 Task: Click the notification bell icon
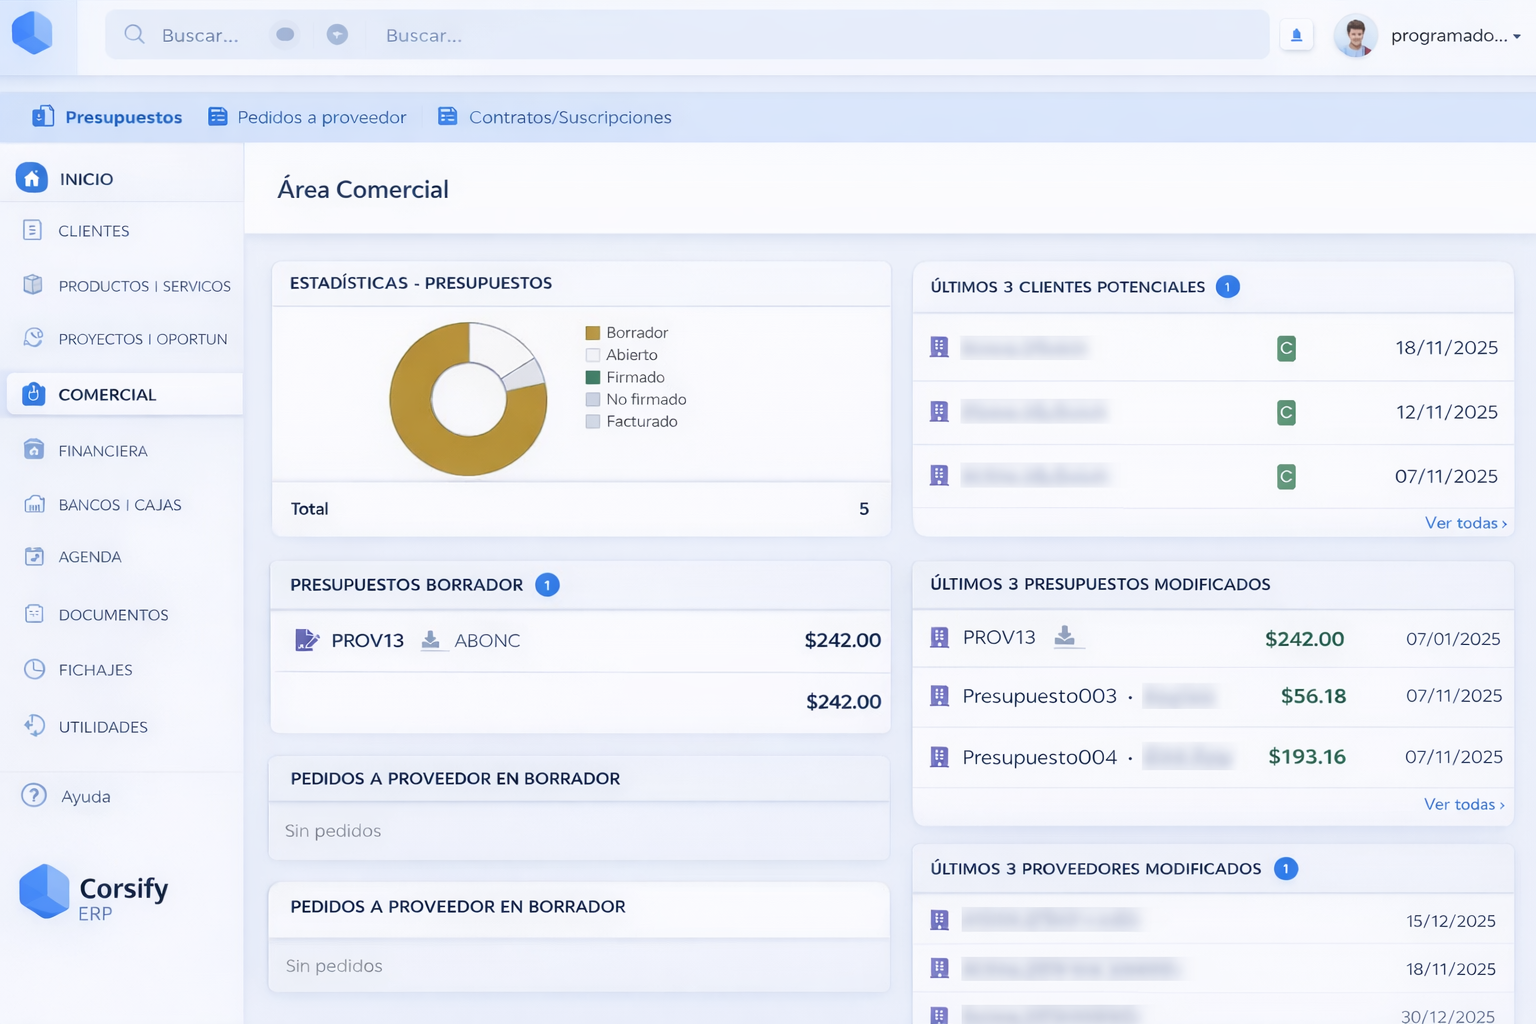click(x=1296, y=36)
